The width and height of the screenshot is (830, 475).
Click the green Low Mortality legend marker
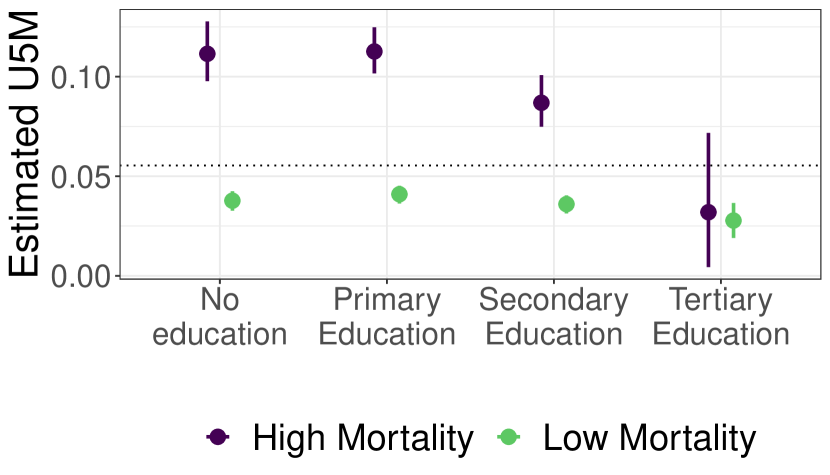[x=509, y=437]
